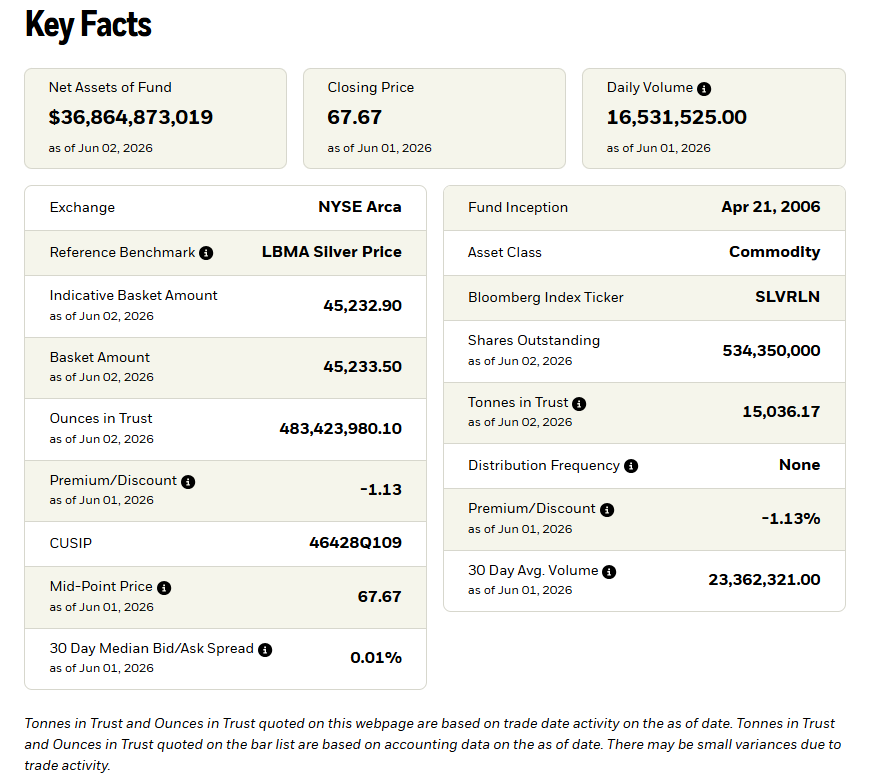Click the Ounces in Trust label
885x779 pixels.
pyautogui.click(x=101, y=418)
